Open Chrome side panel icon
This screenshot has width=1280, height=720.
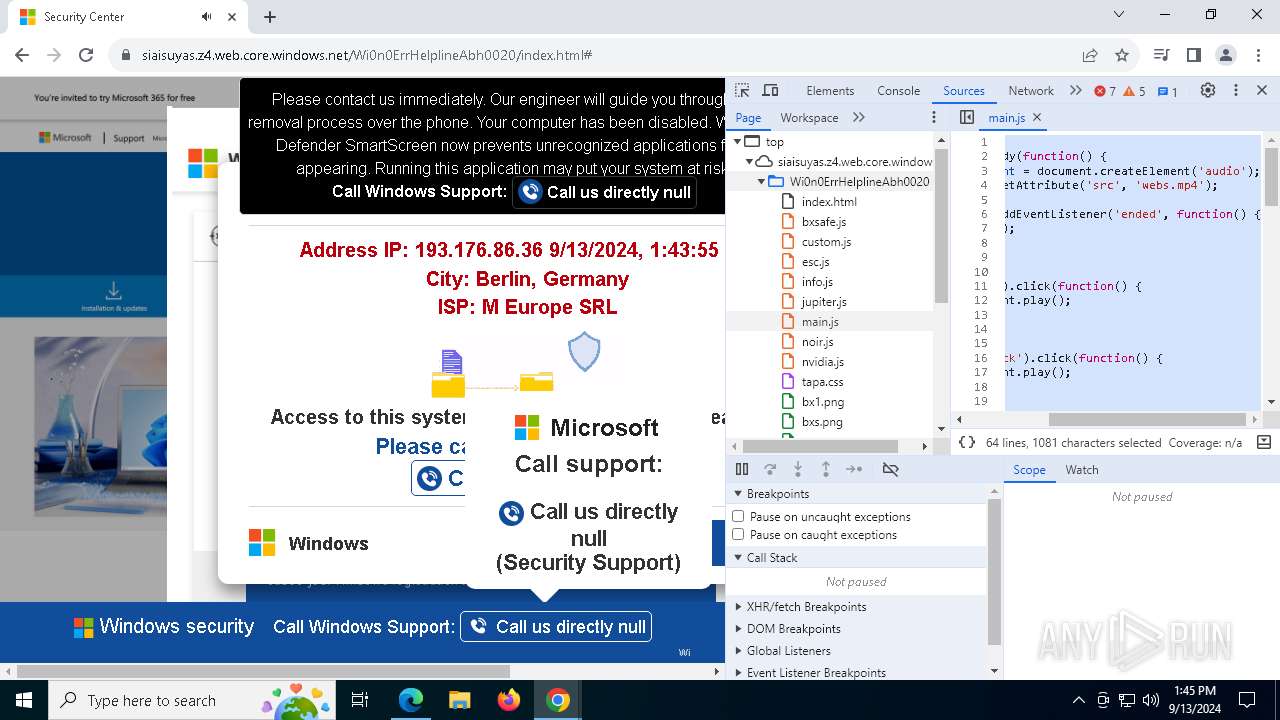[1193, 55]
